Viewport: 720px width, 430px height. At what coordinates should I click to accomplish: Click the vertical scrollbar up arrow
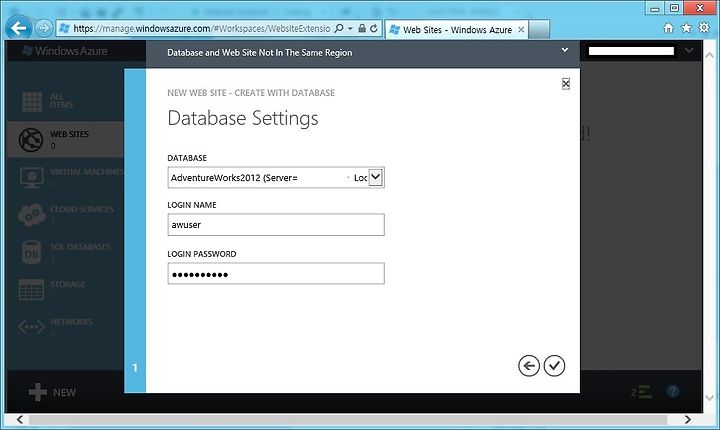pos(709,55)
